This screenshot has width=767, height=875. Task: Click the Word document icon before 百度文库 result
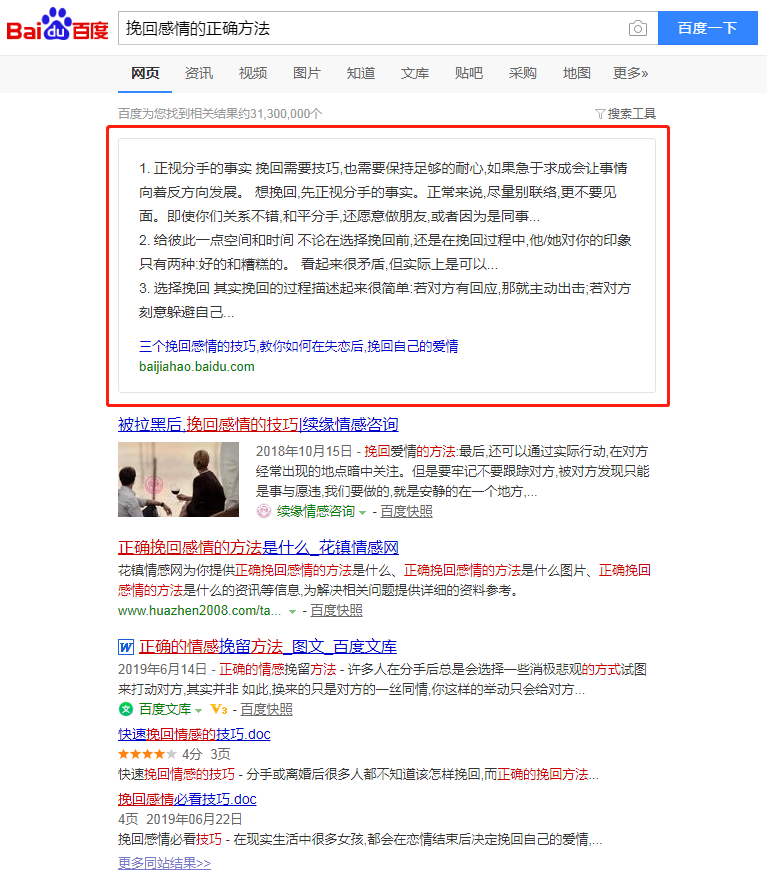pyautogui.click(x=126, y=647)
